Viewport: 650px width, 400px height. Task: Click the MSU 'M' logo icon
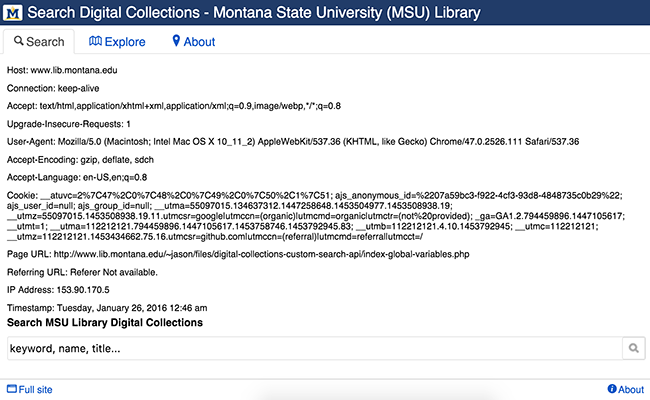click(x=13, y=14)
